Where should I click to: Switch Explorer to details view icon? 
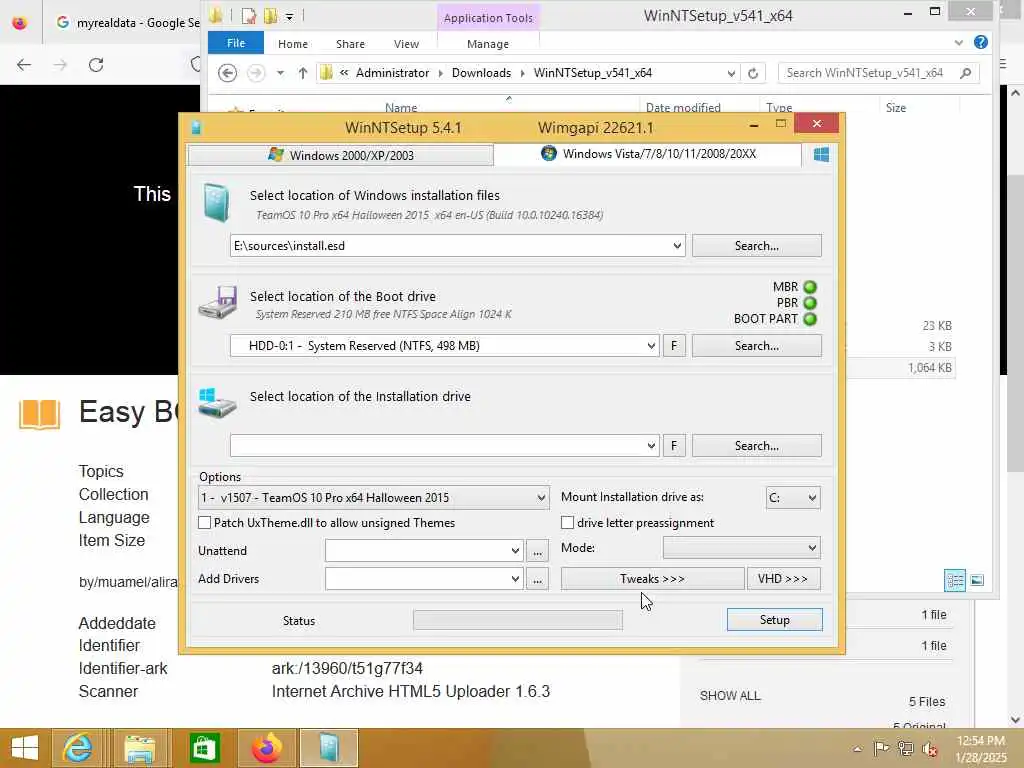[x=955, y=580]
